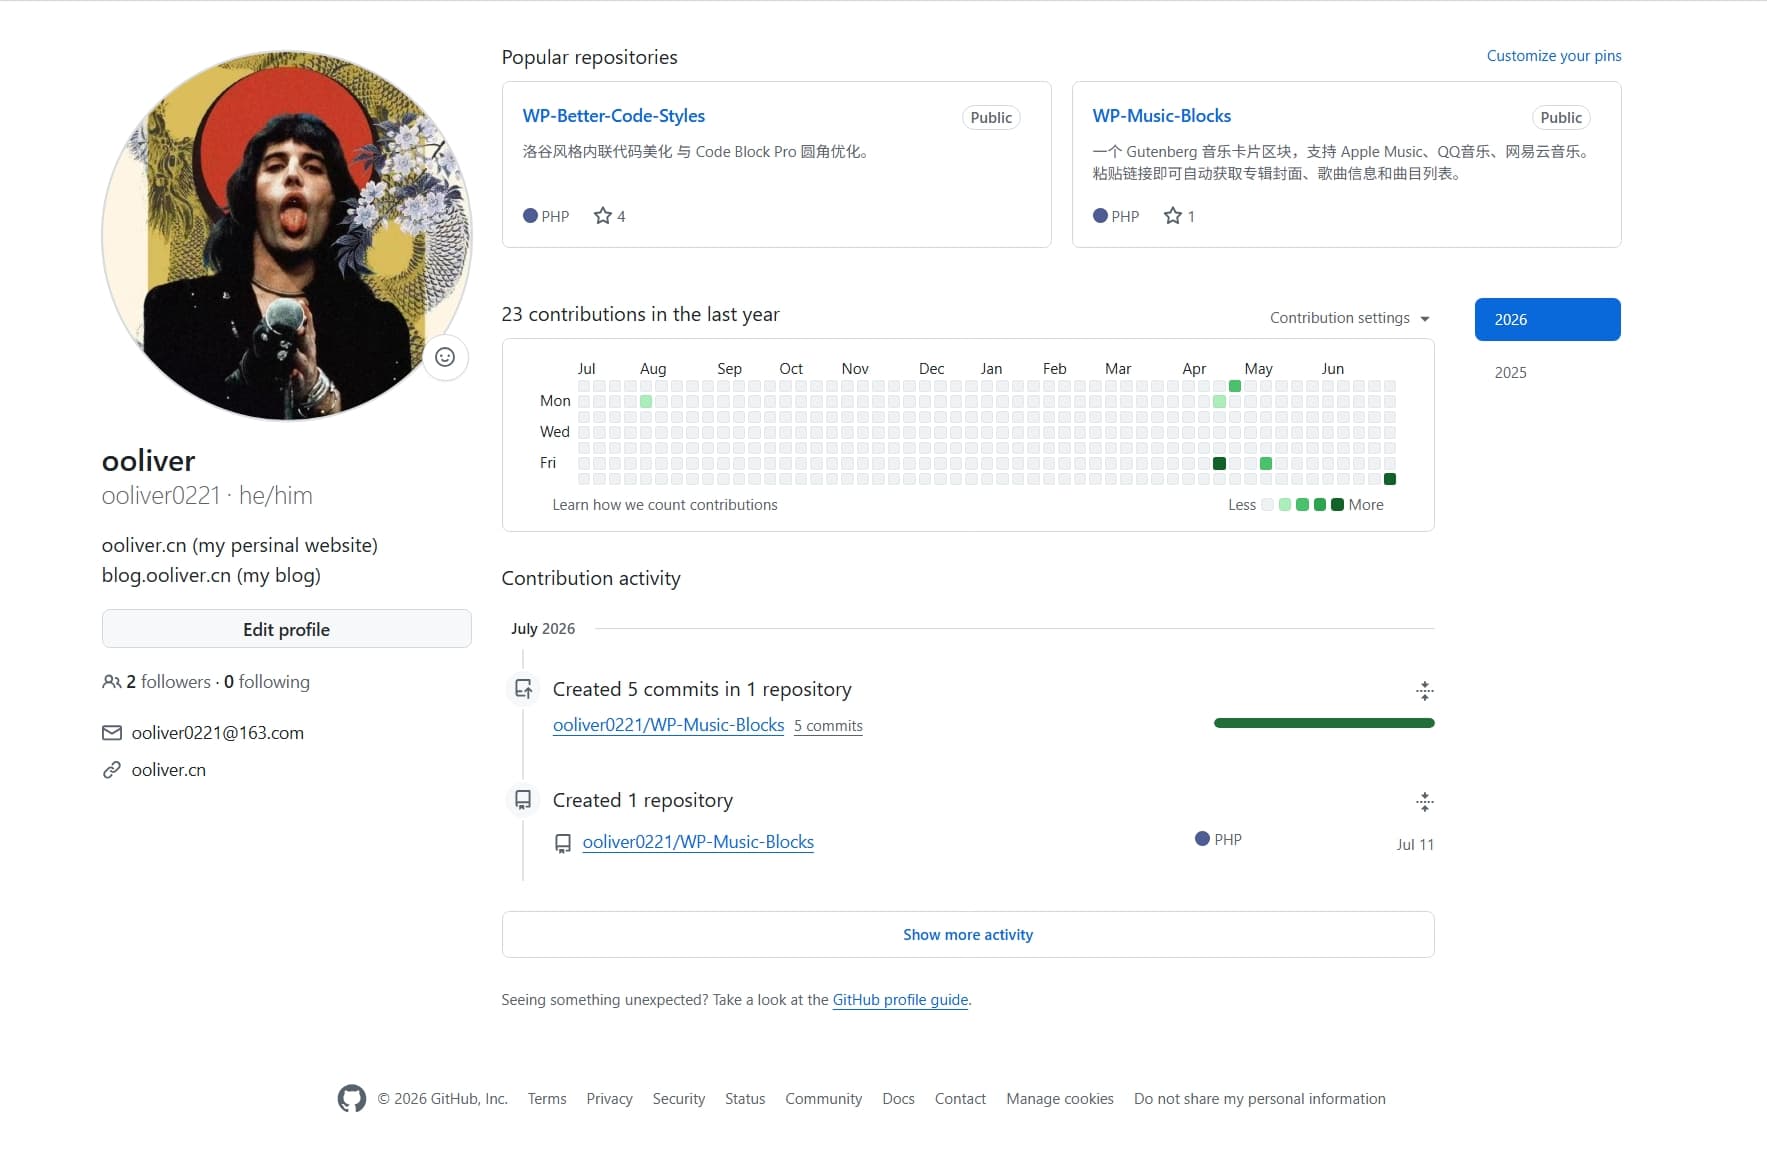This screenshot has height=1164, width=1767.
Task: Click the green commits progress bar
Action: (x=1324, y=723)
